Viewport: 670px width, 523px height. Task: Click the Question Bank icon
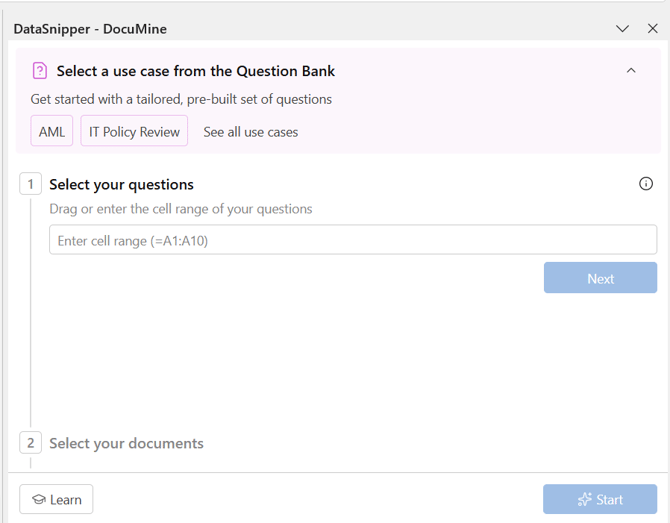click(x=40, y=71)
